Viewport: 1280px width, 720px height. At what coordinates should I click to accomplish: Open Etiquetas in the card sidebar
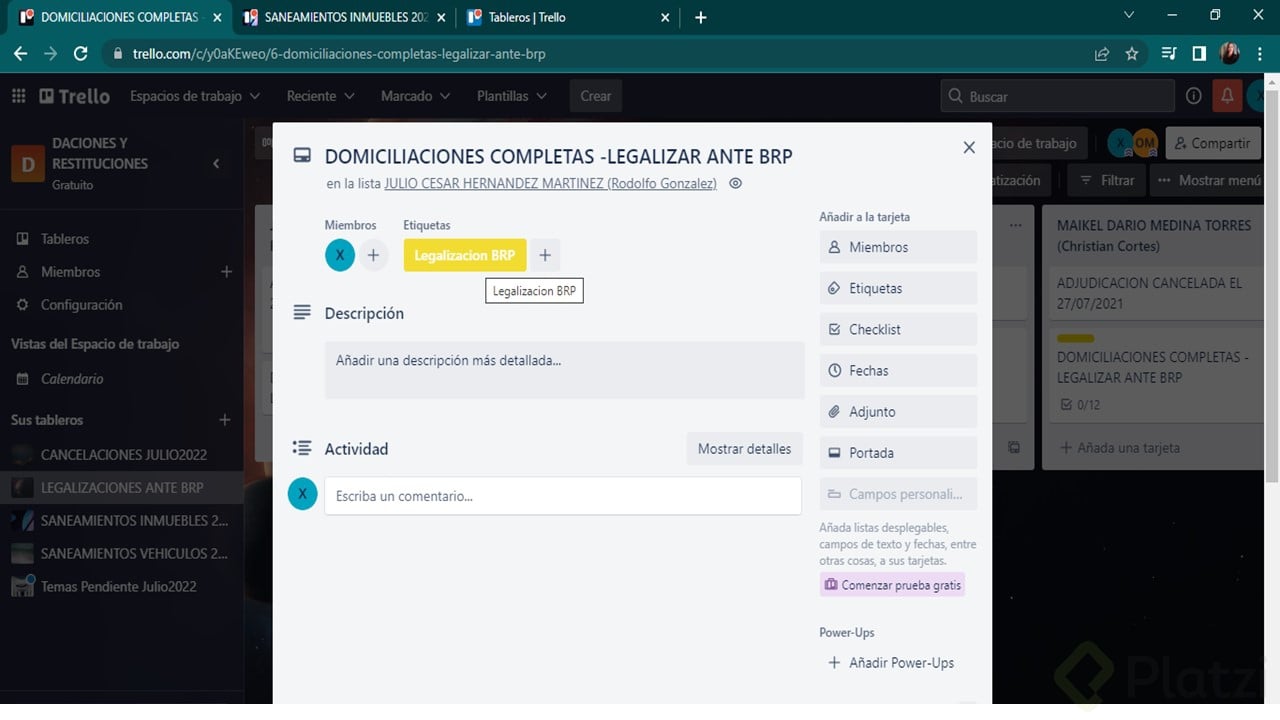tap(898, 288)
